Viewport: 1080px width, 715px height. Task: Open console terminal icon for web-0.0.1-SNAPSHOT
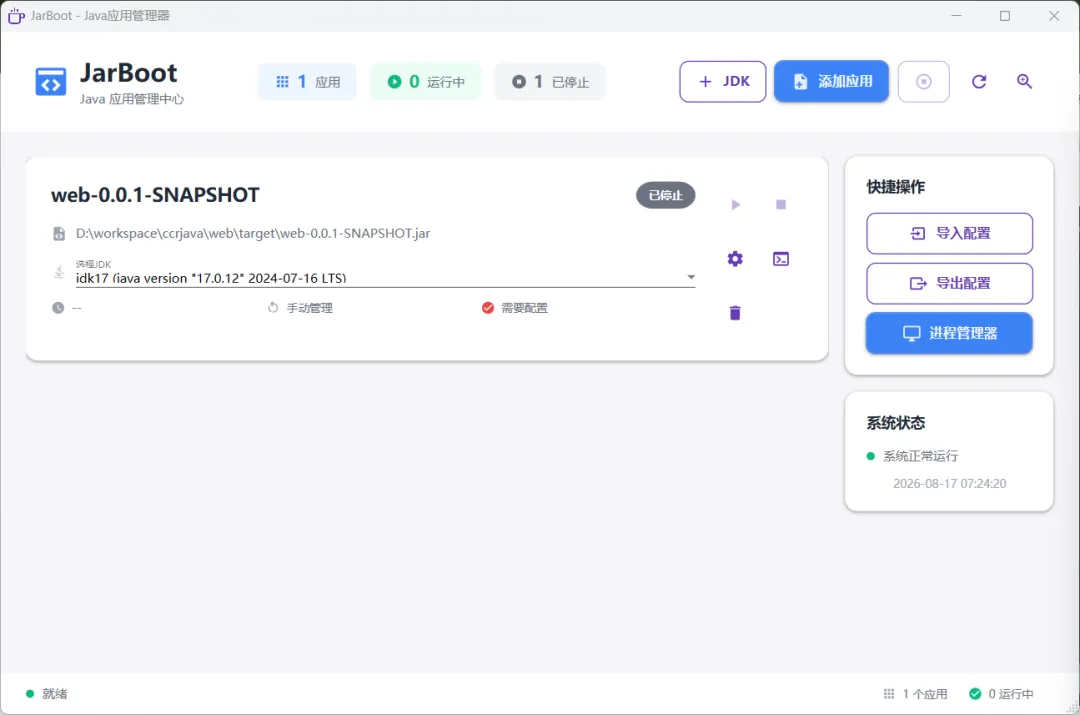[x=780, y=259]
